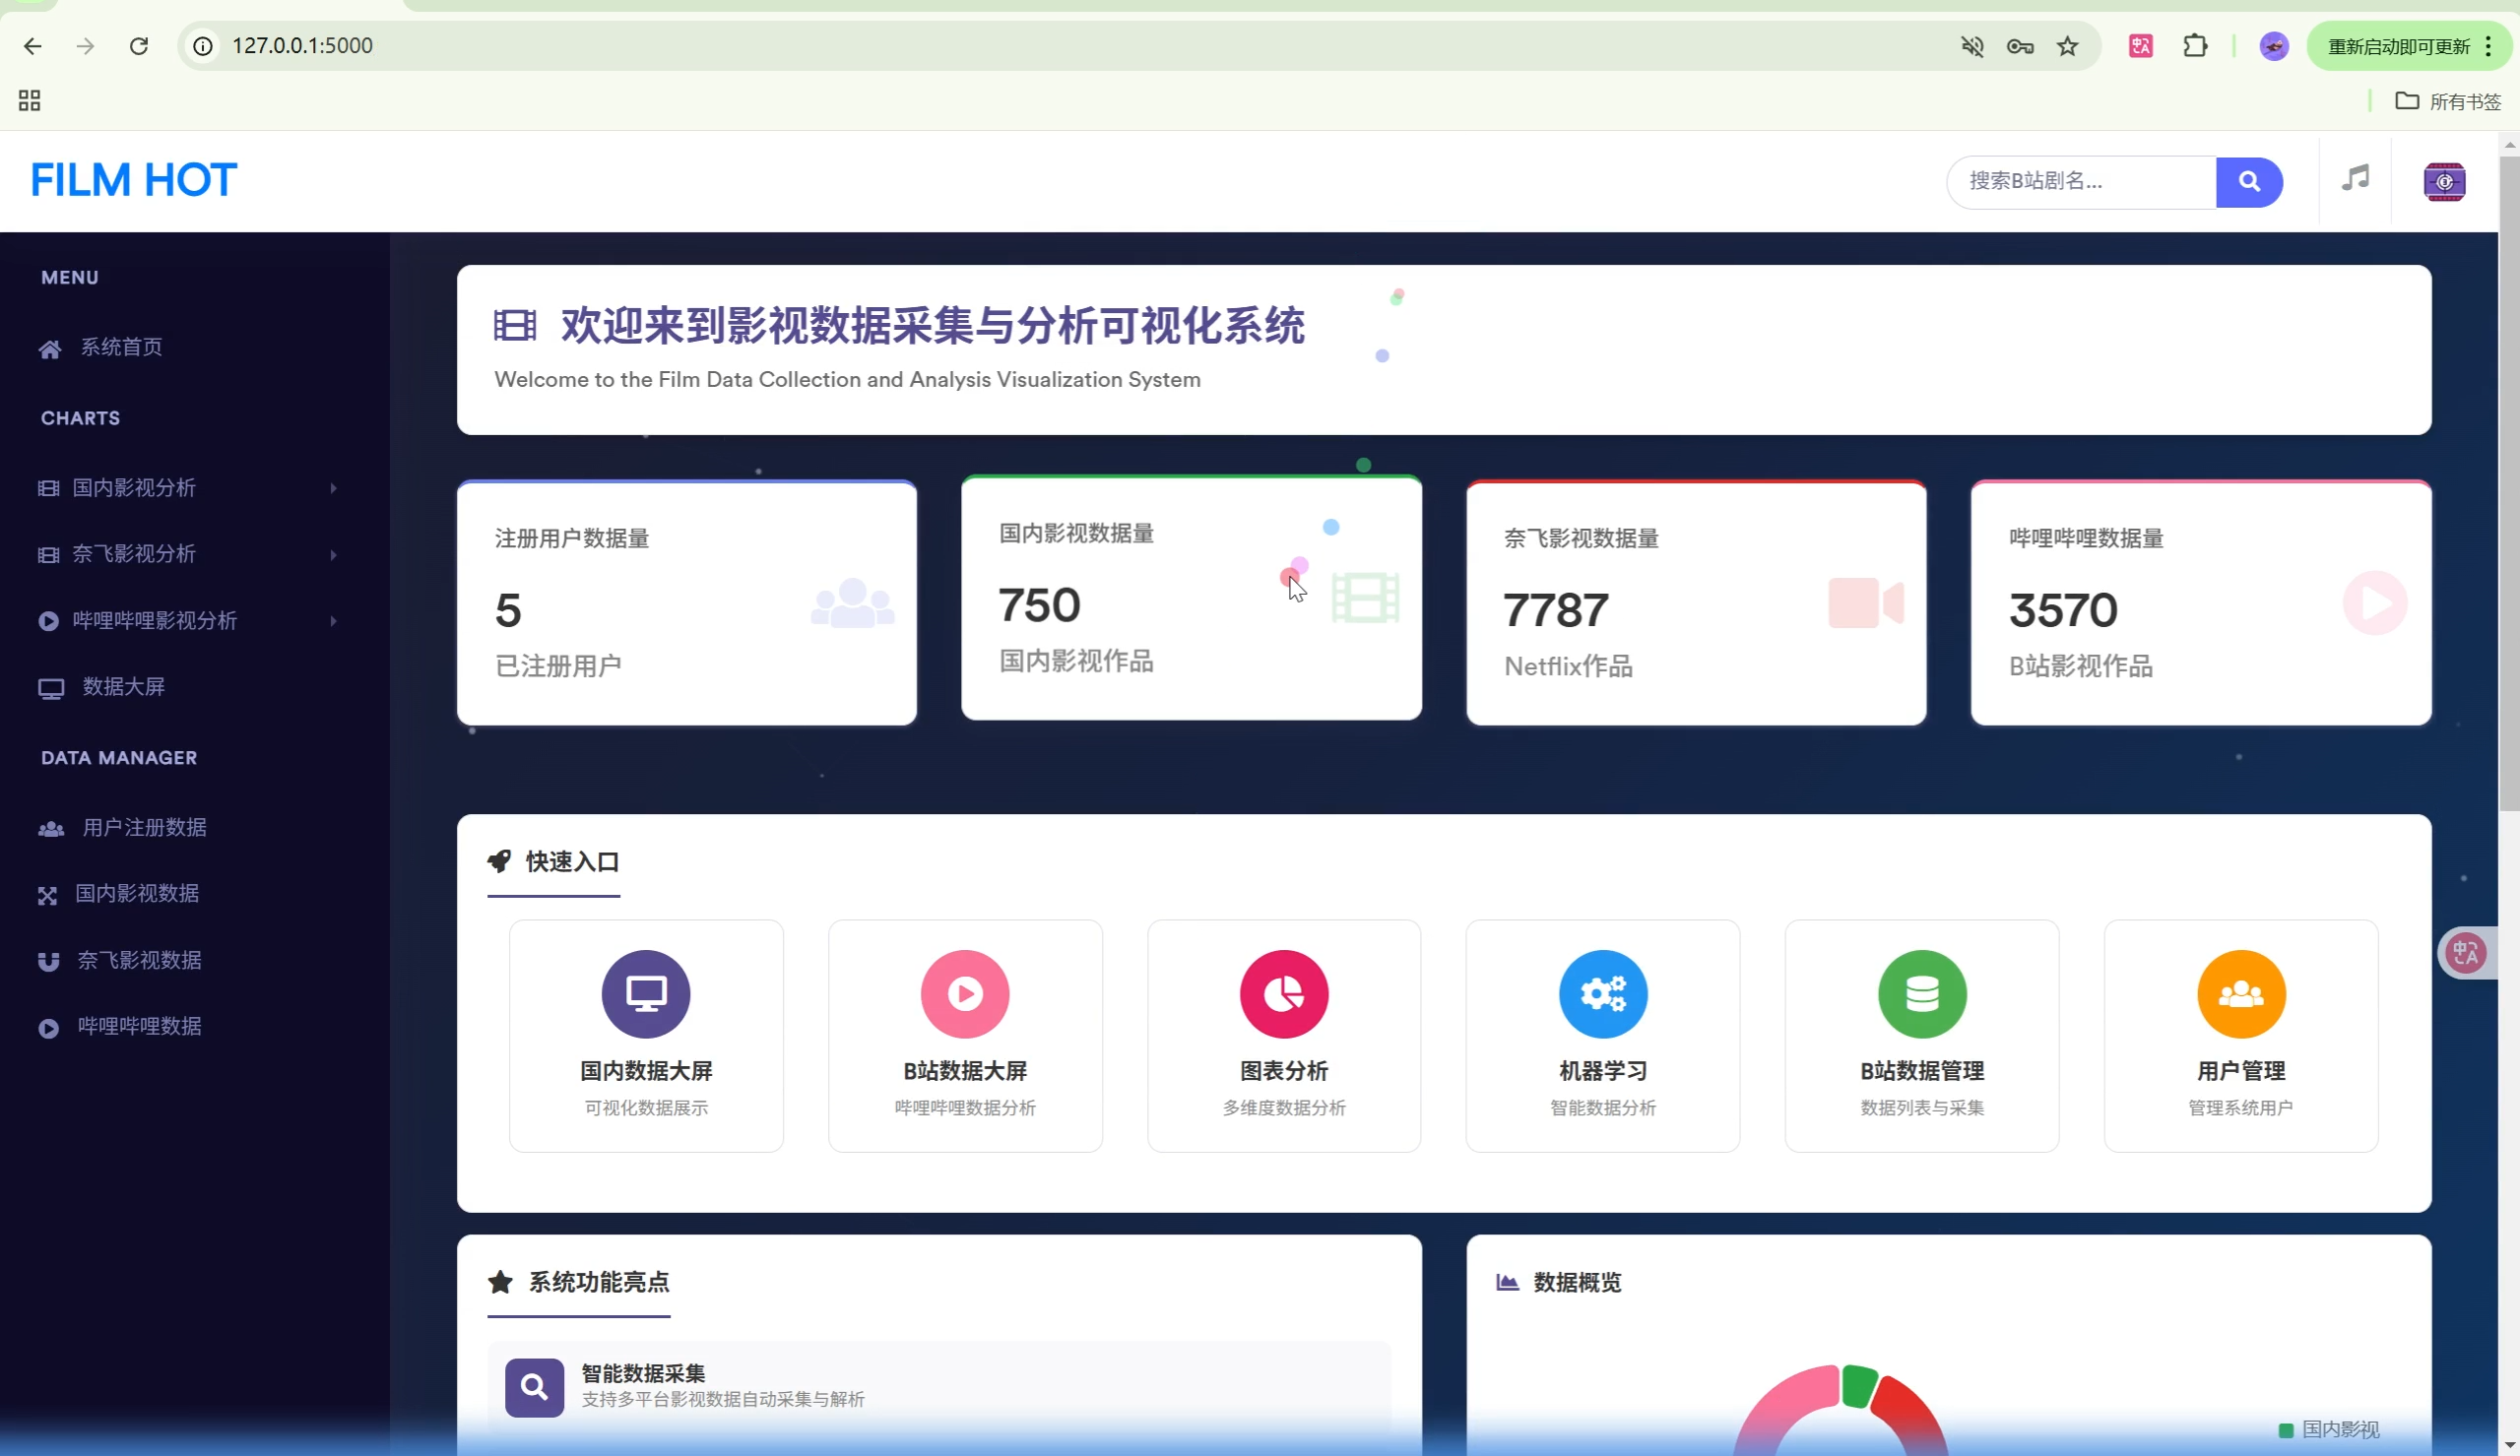
Task: Open the orange 用户管理 users icon
Action: pyautogui.click(x=2240, y=993)
